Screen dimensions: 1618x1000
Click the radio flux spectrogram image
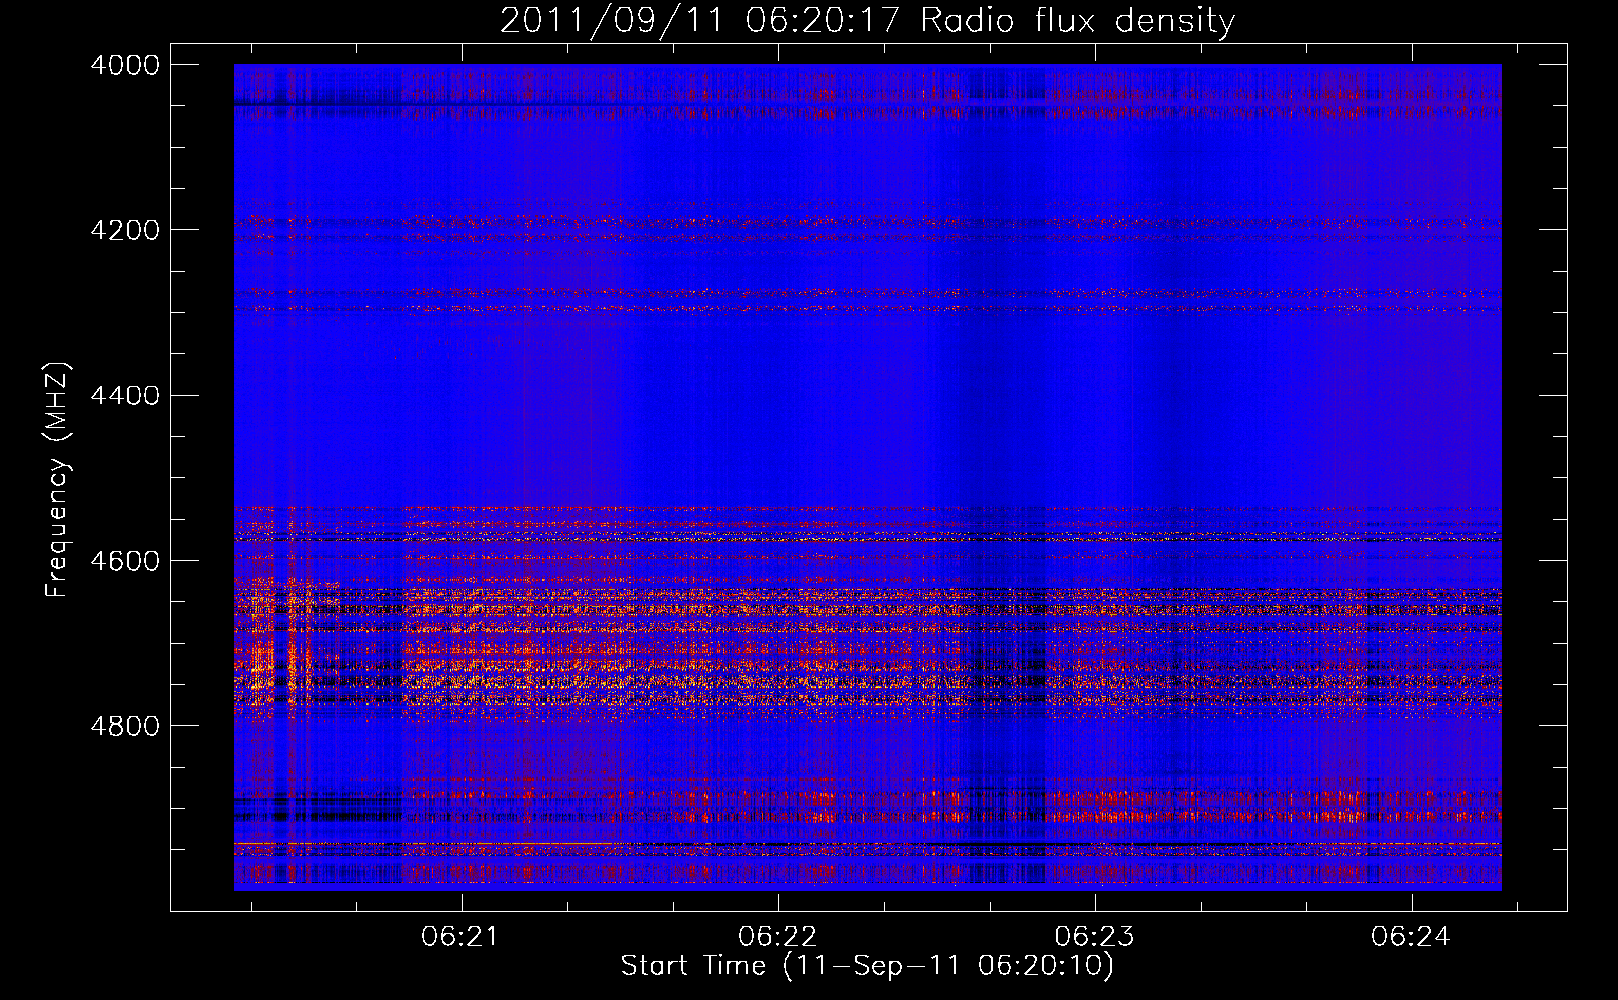(867, 477)
